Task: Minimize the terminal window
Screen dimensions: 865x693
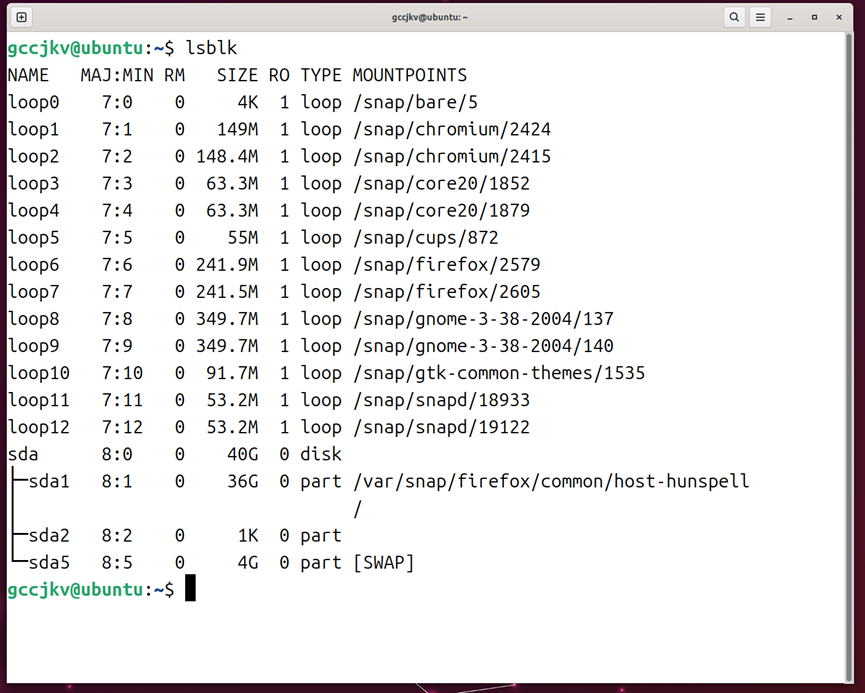Action: pos(790,17)
